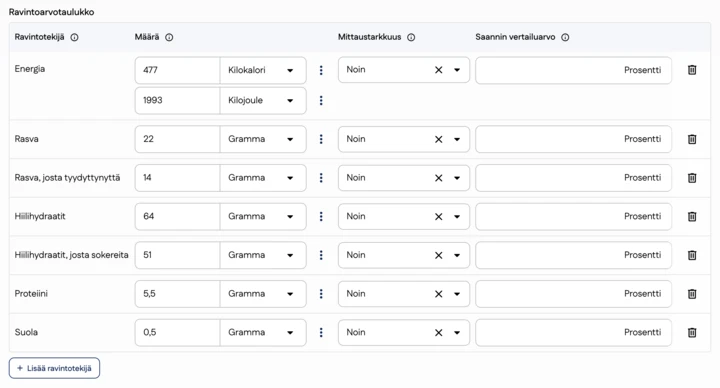The height and width of the screenshot is (388, 720).
Task: Open three-dot menu for Hiilihydraatit, josta sokereita
Action: (x=321, y=255)
